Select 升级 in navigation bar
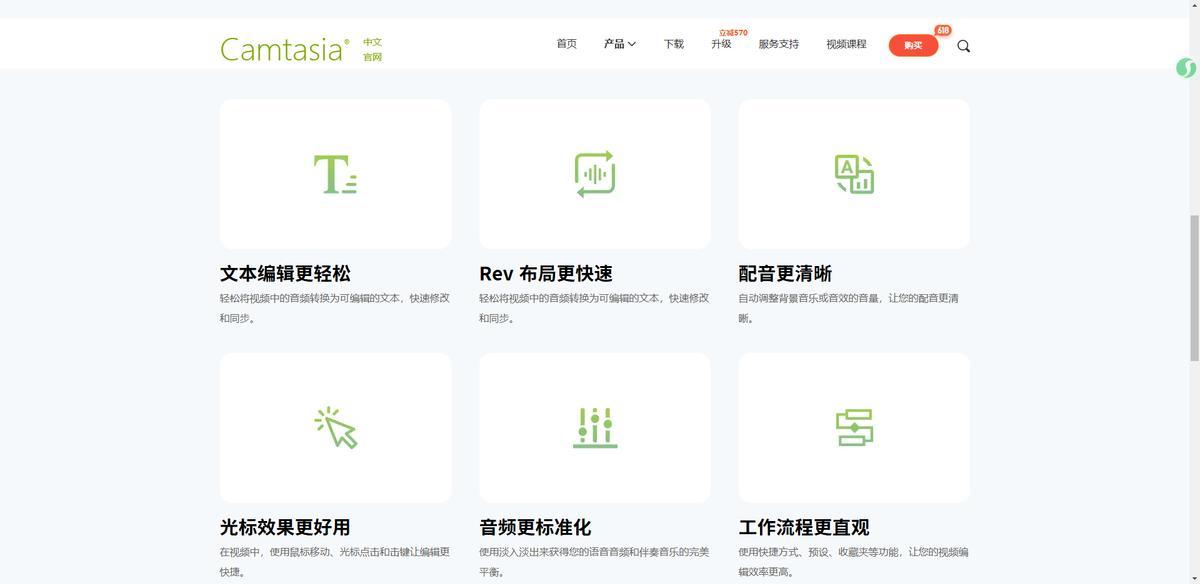 click(x=721, y=44)
